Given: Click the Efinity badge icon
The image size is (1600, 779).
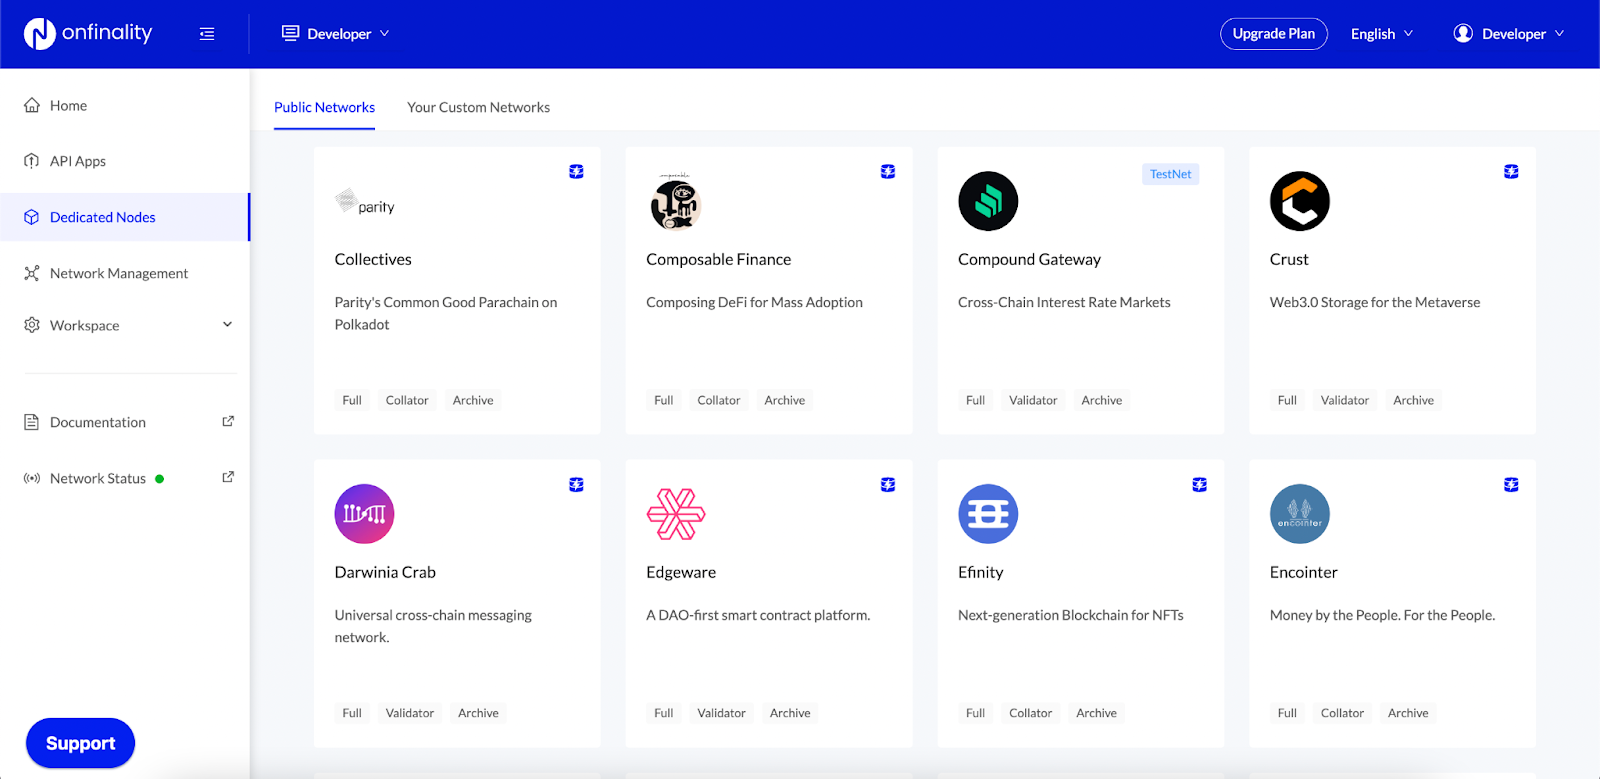Looking at the screenshot, I should click(x=1200, y=485).
